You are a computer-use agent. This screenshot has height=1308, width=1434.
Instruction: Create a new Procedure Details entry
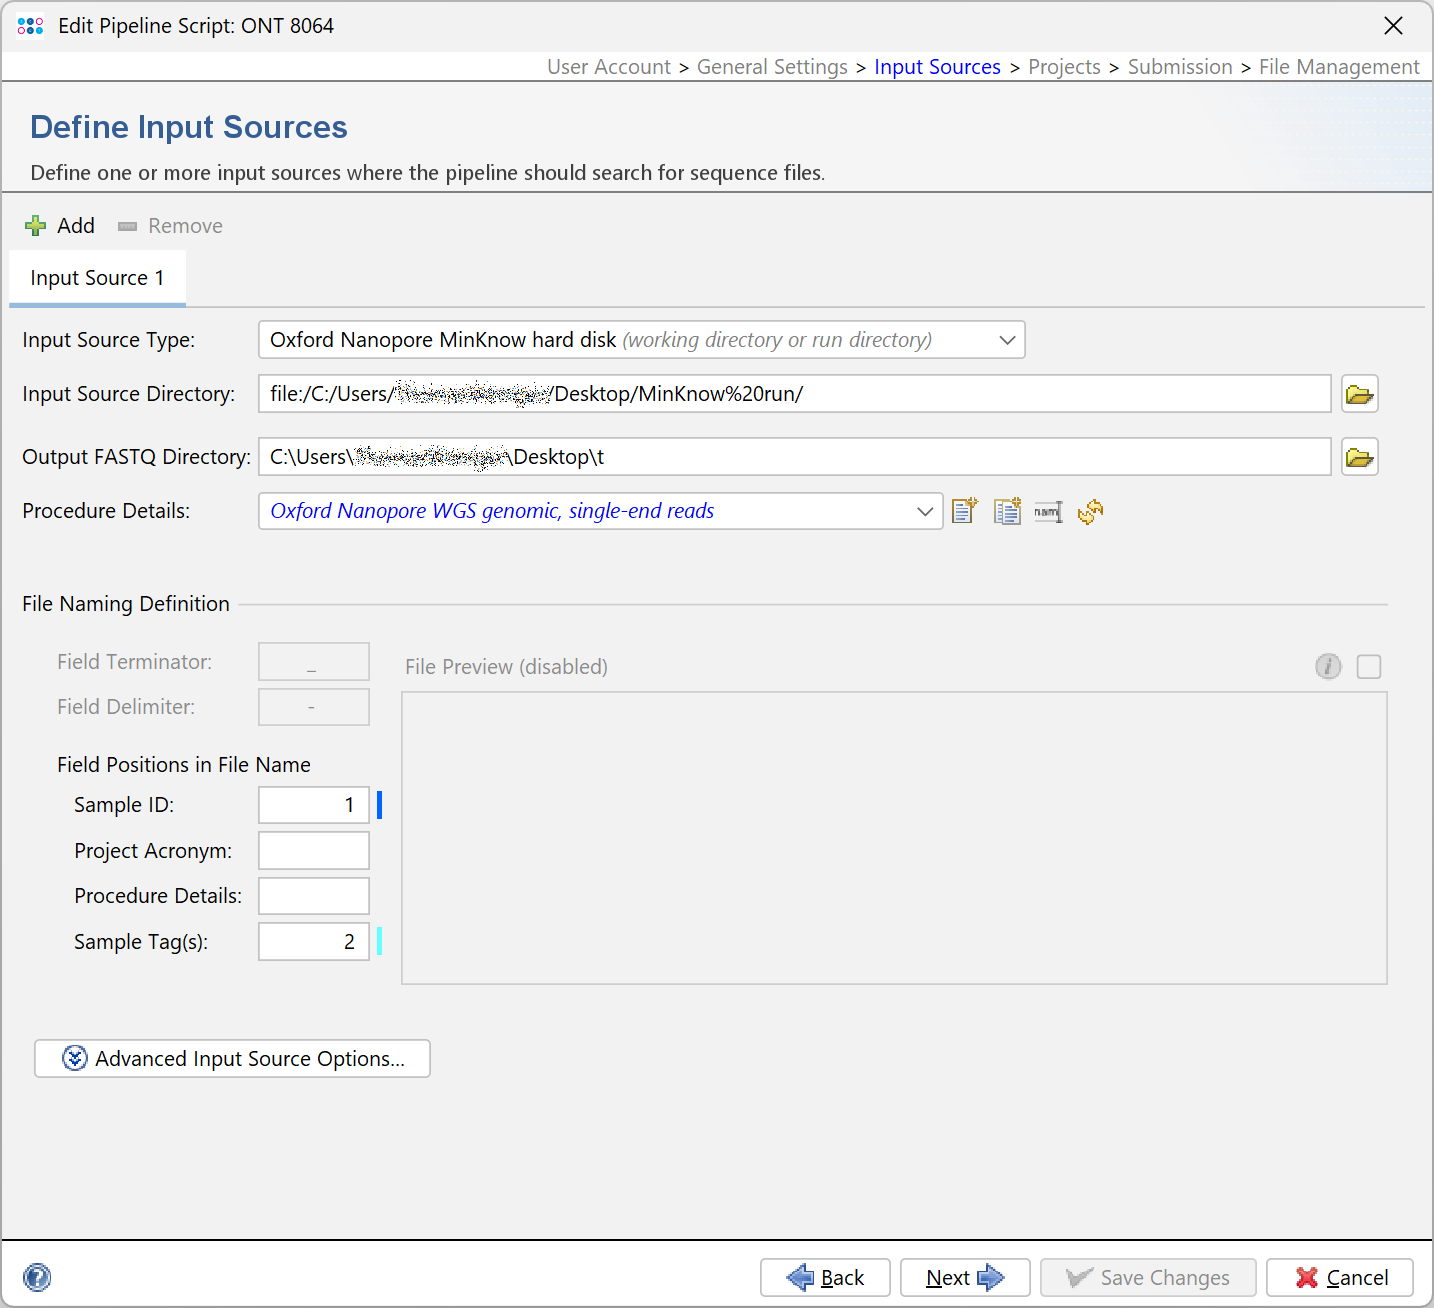coord(963,511)
